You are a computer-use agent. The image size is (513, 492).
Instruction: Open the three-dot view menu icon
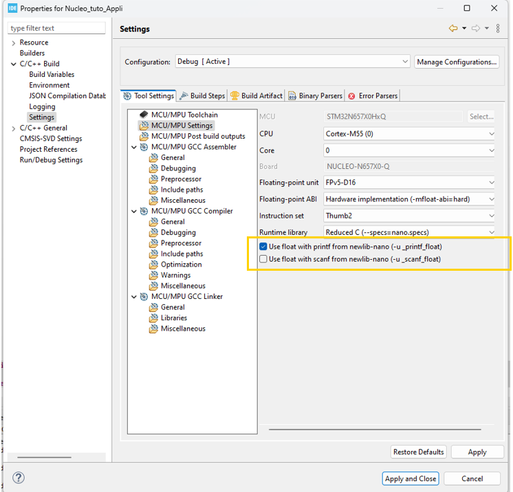click(498, 28)
